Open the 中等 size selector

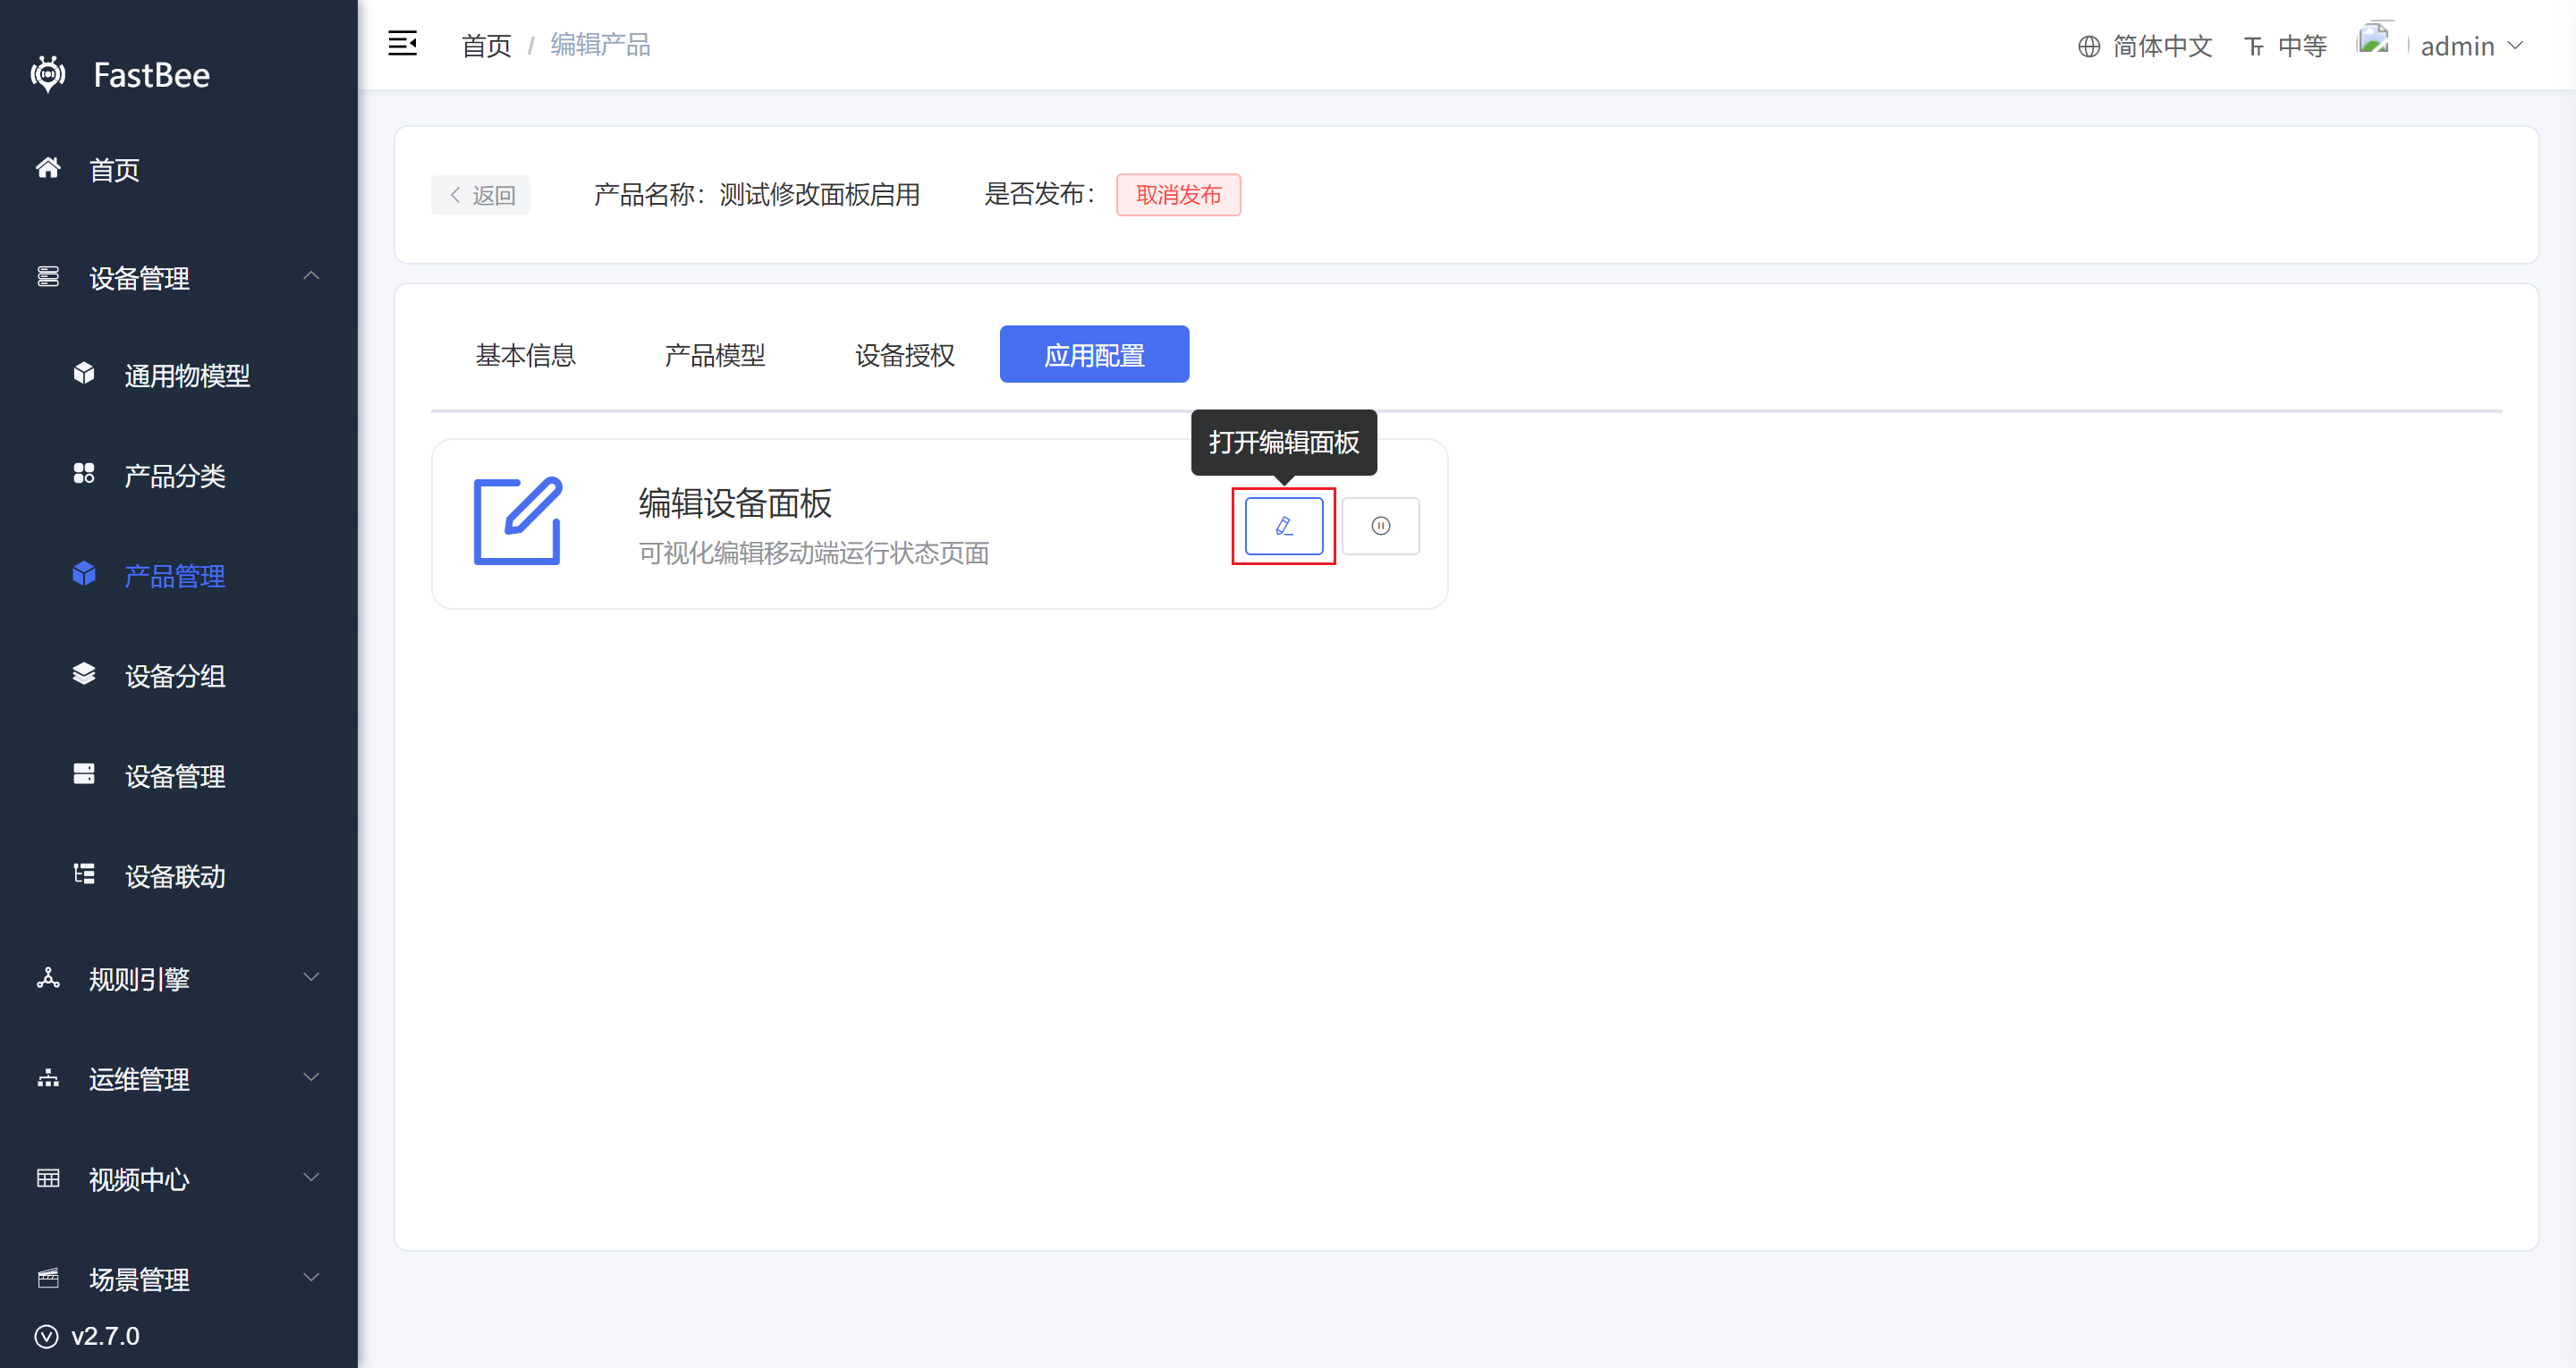[x=2286, y=46]
